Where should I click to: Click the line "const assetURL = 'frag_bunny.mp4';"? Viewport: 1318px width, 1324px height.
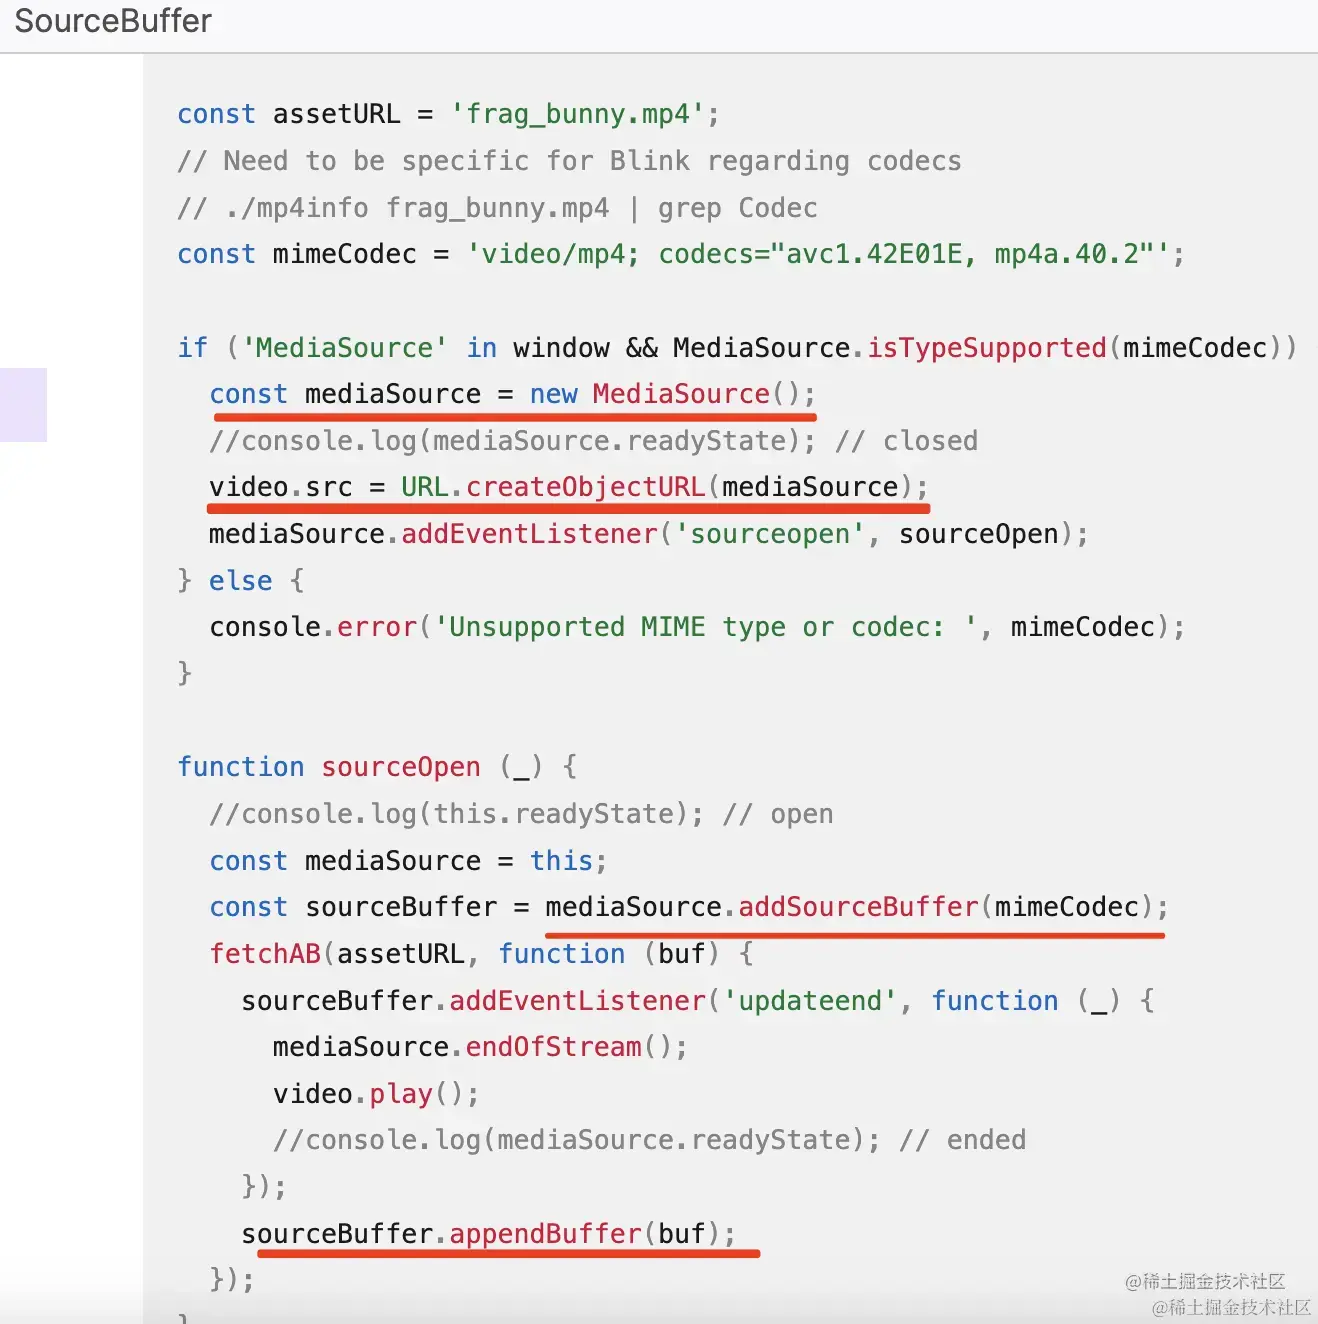448,114
